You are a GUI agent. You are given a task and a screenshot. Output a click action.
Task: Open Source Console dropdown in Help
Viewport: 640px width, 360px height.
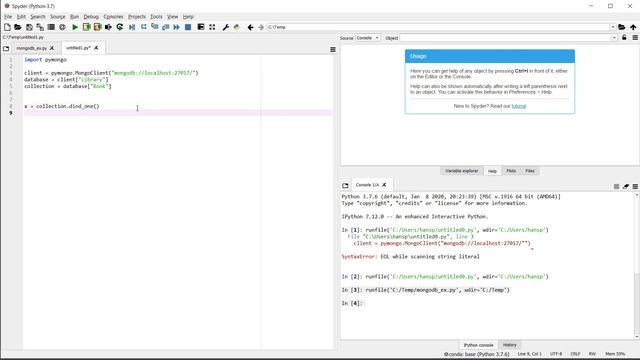click(x=367, y=38)
